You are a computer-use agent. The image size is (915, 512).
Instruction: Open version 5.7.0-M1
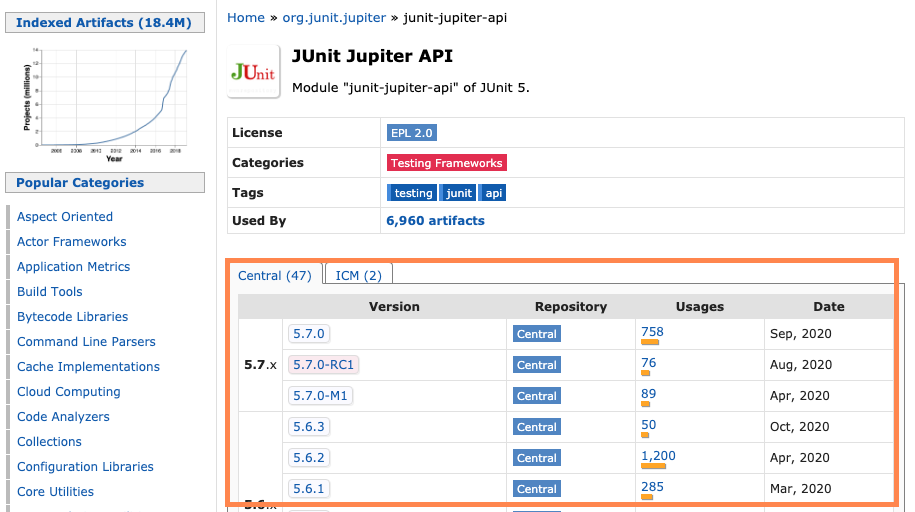tap(320, 395)
